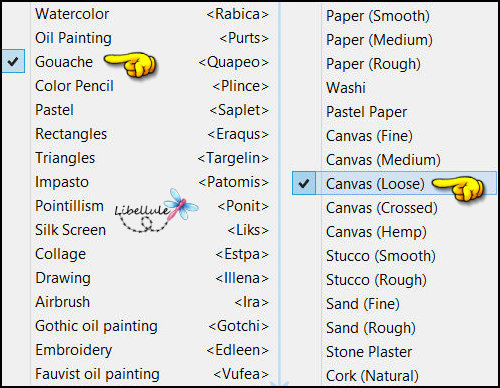The height and width of the screenshot is (388, 500).
Task: Pick Paper (Smooth) texture
Action: point(395,16)
